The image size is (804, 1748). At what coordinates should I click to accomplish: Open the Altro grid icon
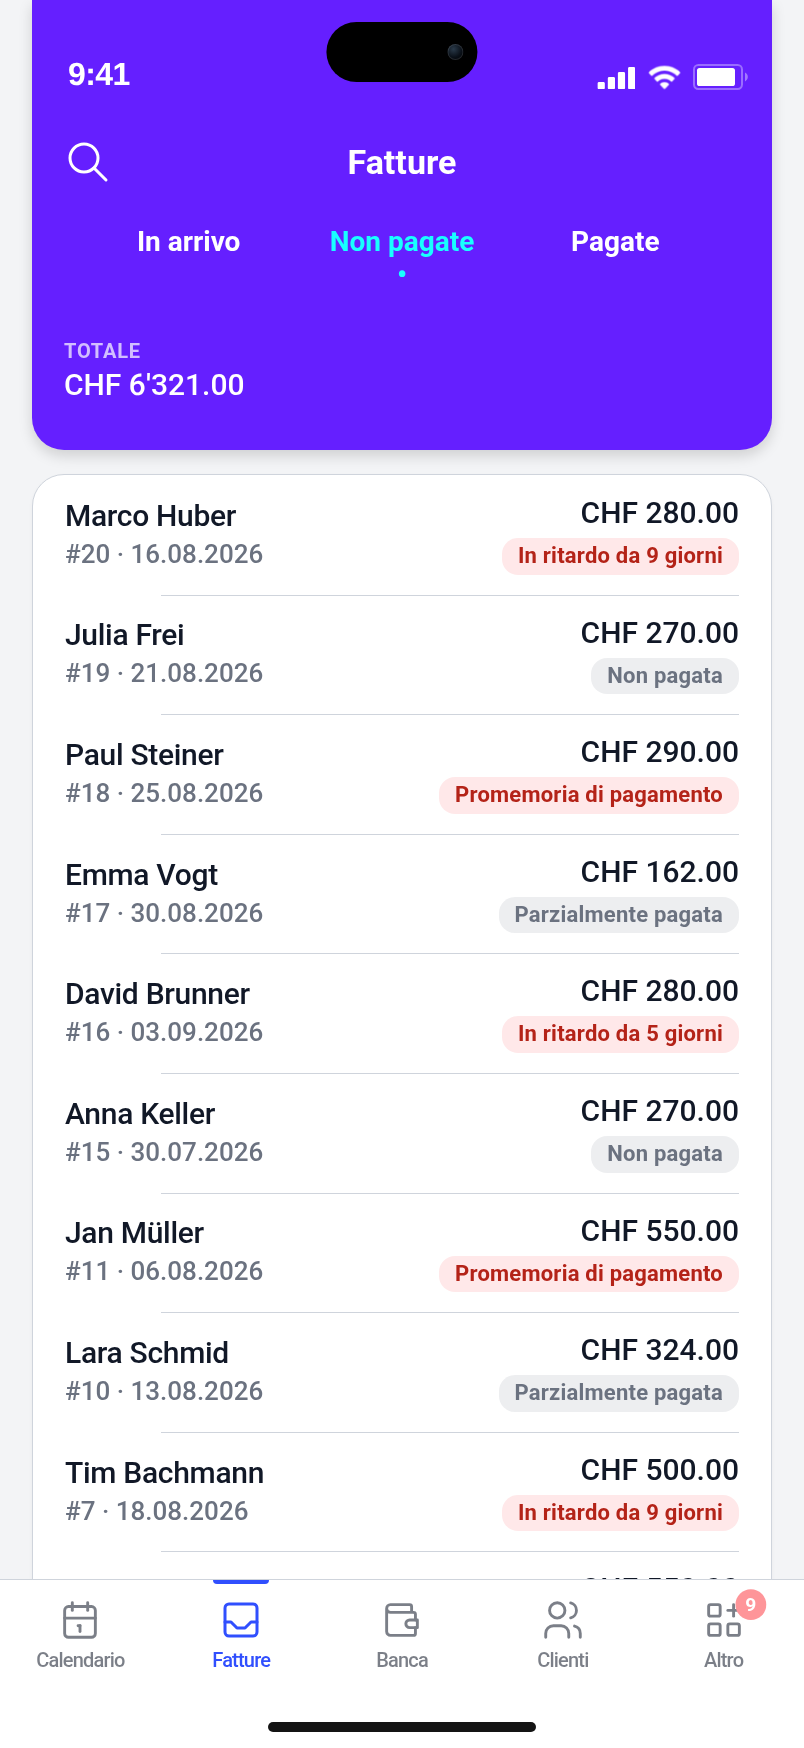[x=723, y=1620]
